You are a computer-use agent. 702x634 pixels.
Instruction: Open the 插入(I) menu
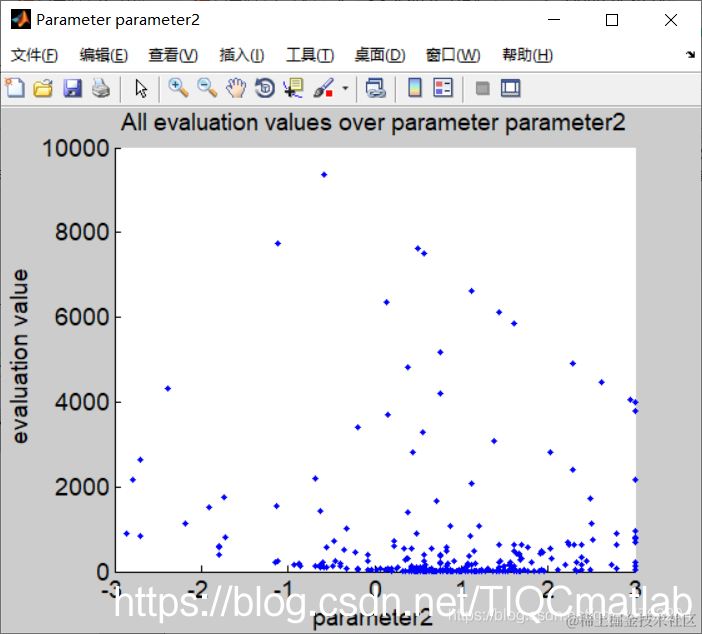242,55
